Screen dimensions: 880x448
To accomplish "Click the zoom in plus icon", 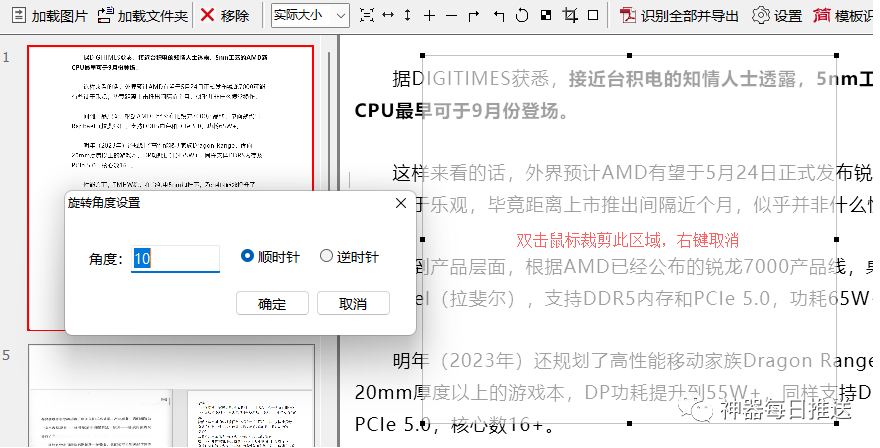I will click(429, 16).
